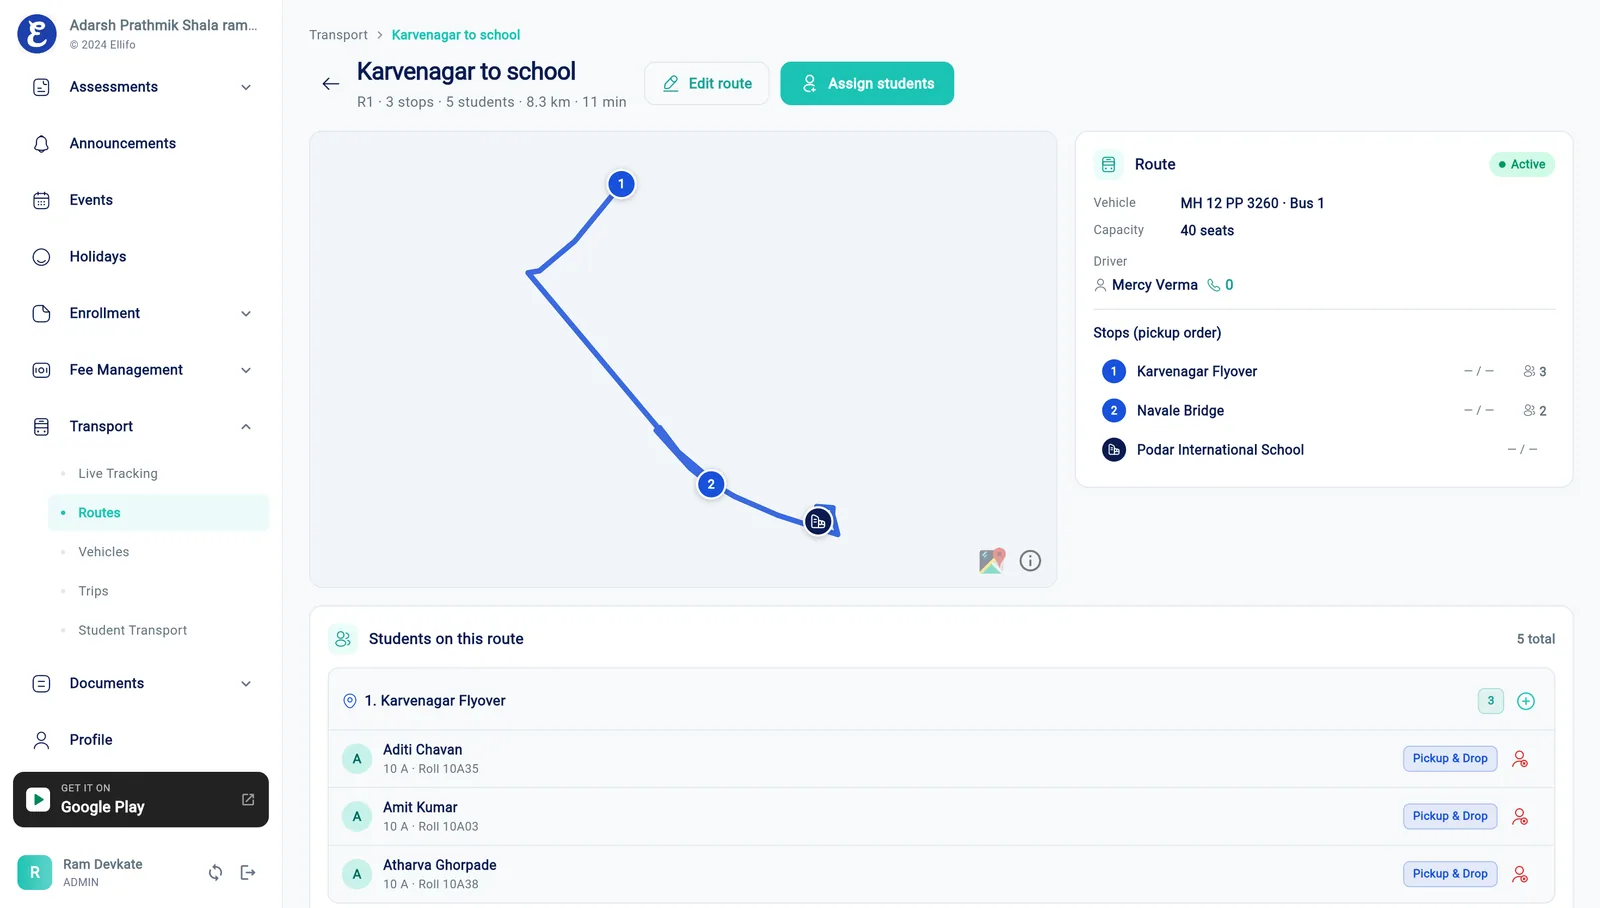Remove Atharva Ghorpade from route

[x=1520, y=874]
